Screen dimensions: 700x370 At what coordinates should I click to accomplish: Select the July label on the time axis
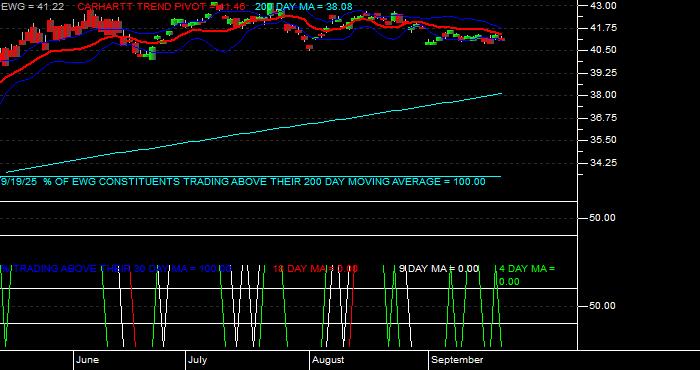coord(197,360)
